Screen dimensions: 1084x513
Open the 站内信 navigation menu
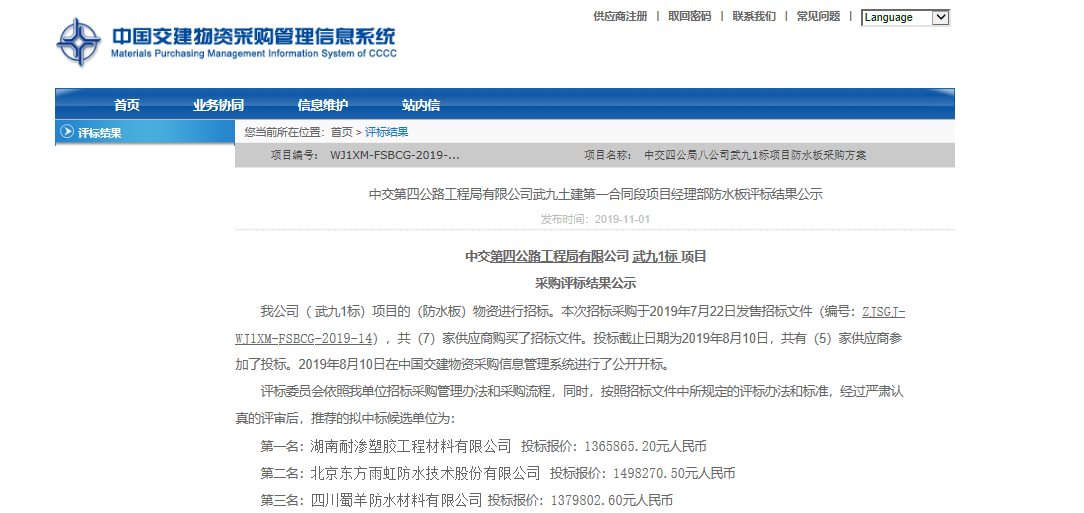[x=421, y=105]
